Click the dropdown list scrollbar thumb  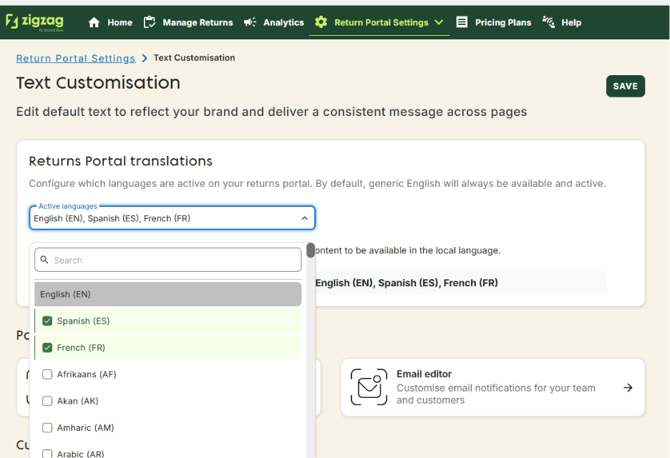tap(311, 250)
